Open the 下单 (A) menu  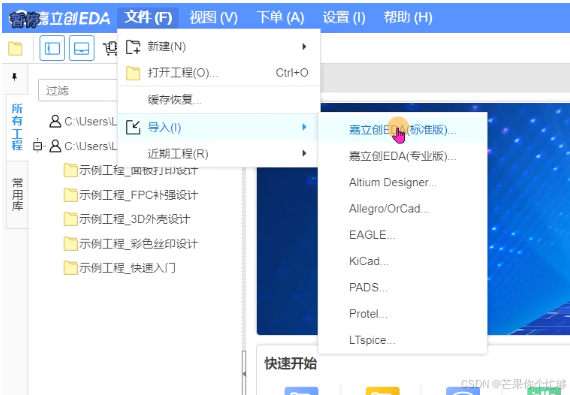tap(280, 17)
